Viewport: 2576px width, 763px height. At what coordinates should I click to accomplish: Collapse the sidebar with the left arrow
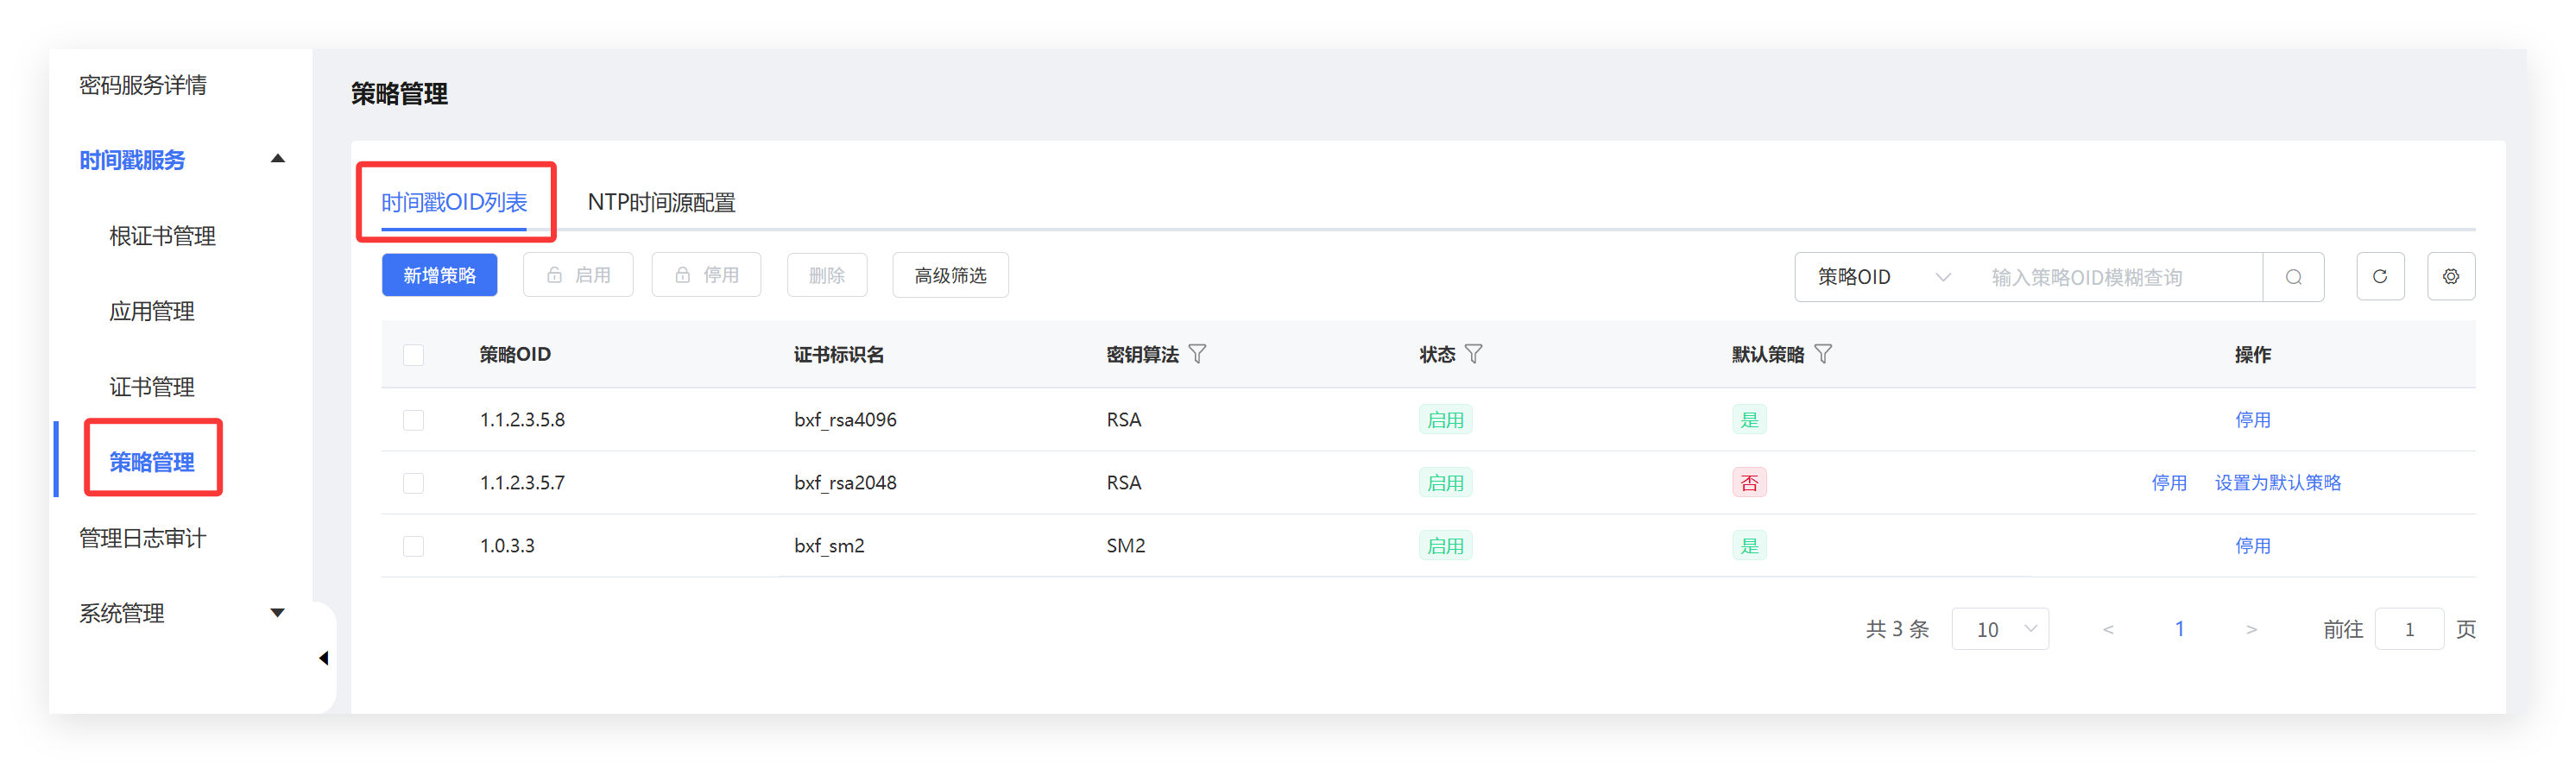pyautogui.click(x=323, y=658)
